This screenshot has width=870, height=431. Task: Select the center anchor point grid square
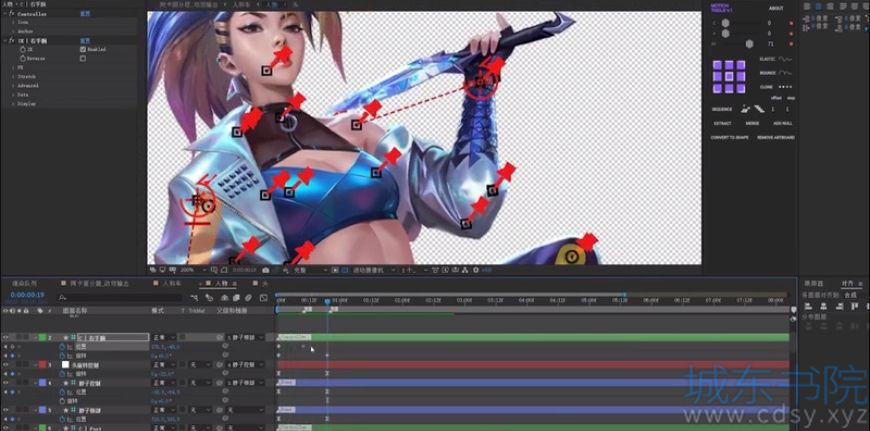729,77
